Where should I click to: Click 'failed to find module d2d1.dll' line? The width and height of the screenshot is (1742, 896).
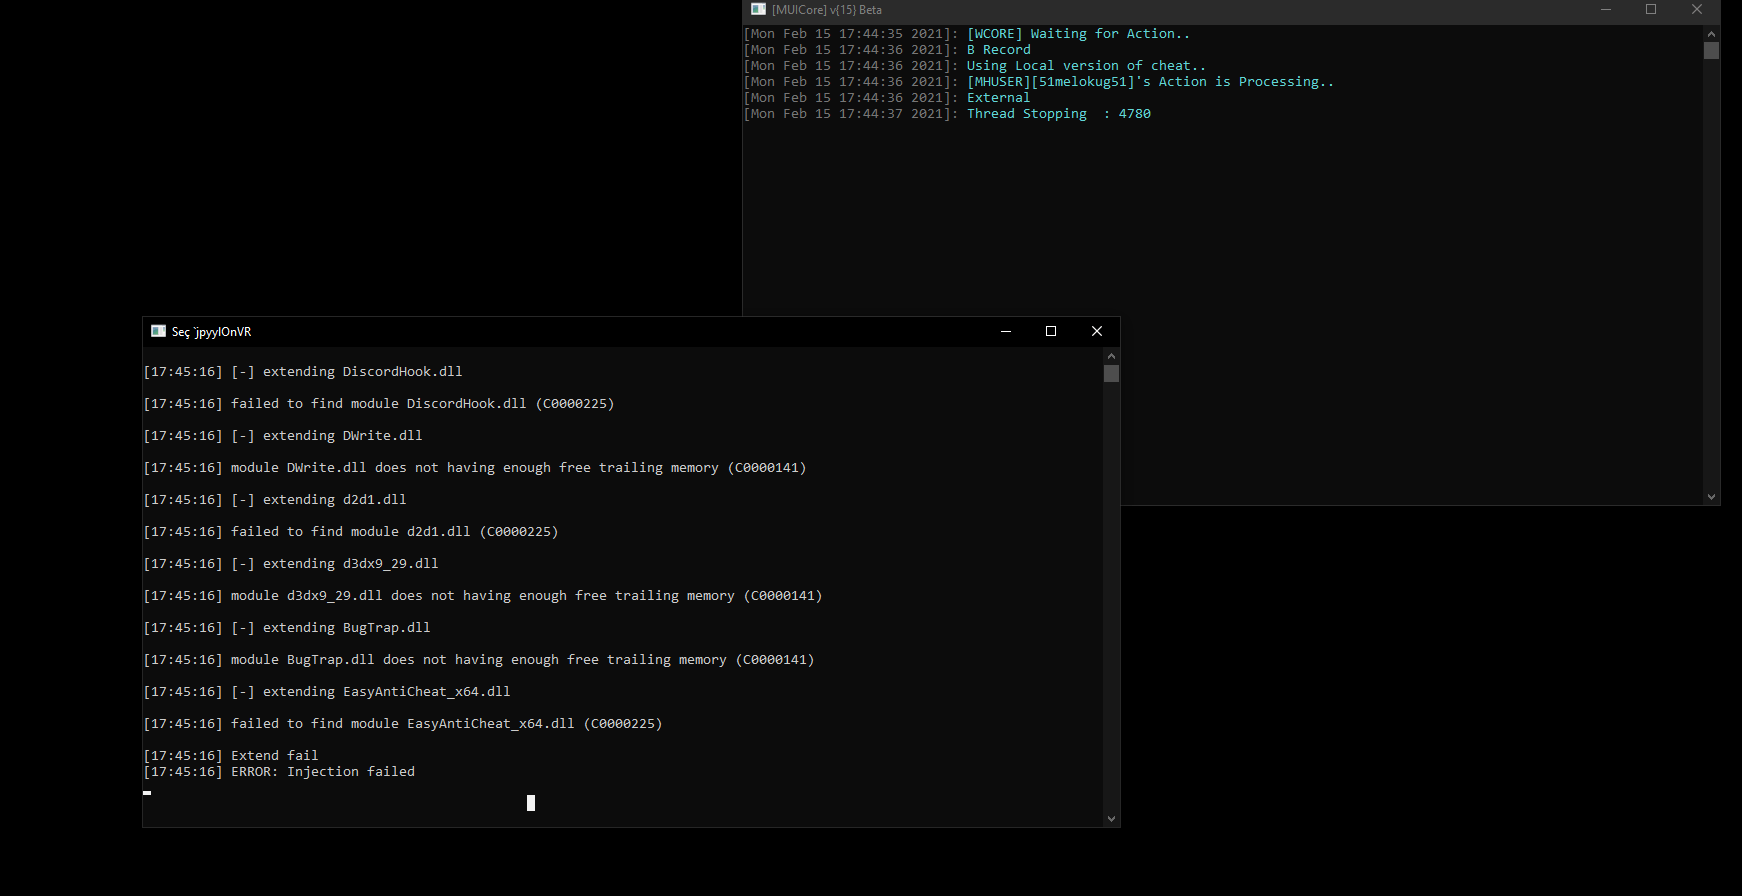coord(351,532)
